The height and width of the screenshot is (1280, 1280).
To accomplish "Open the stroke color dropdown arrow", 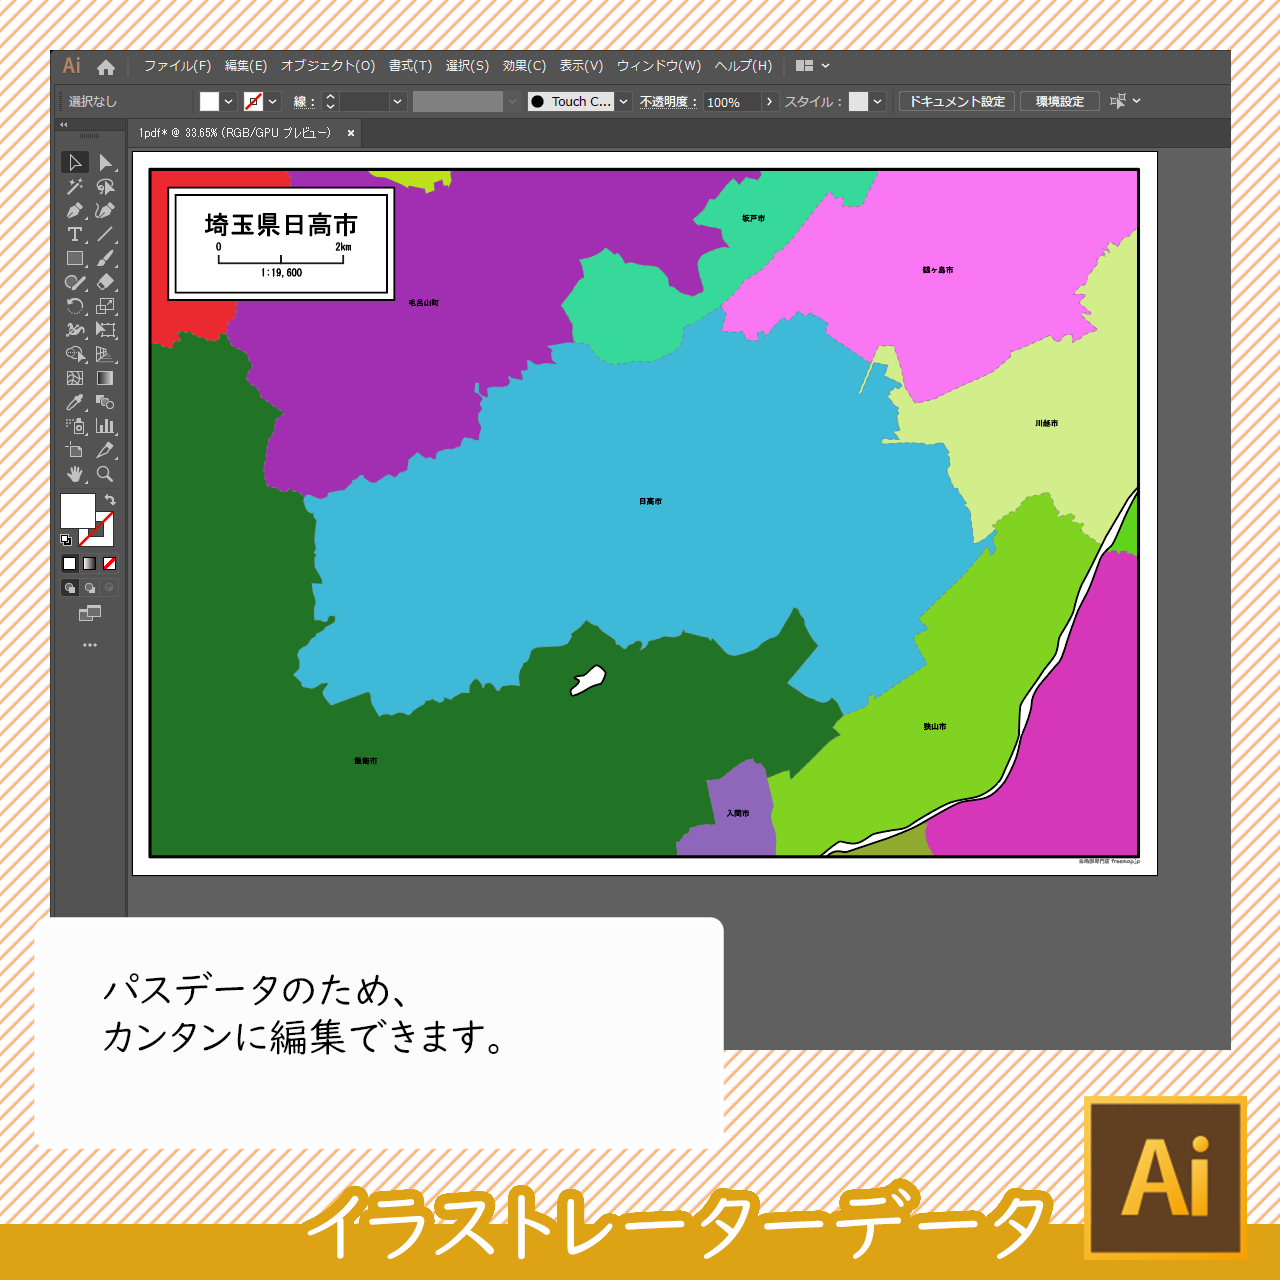I will (x=273, y=101).
